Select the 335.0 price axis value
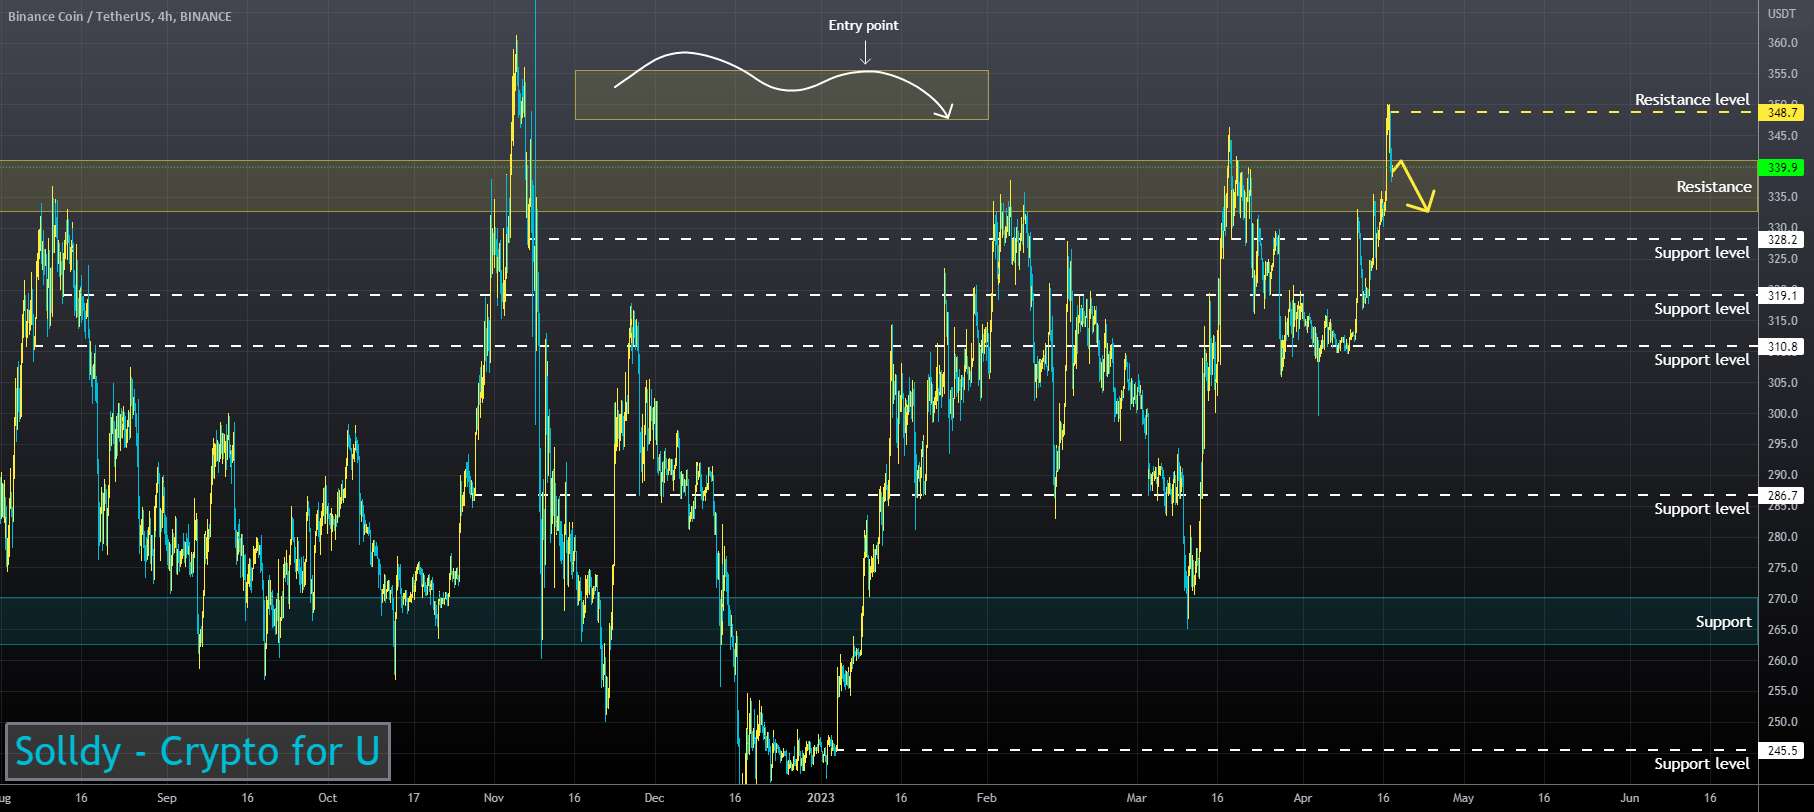Image resolution: width=1814 pixels, height=812 pixels. pyautogui.click(x=1782, y=197)
